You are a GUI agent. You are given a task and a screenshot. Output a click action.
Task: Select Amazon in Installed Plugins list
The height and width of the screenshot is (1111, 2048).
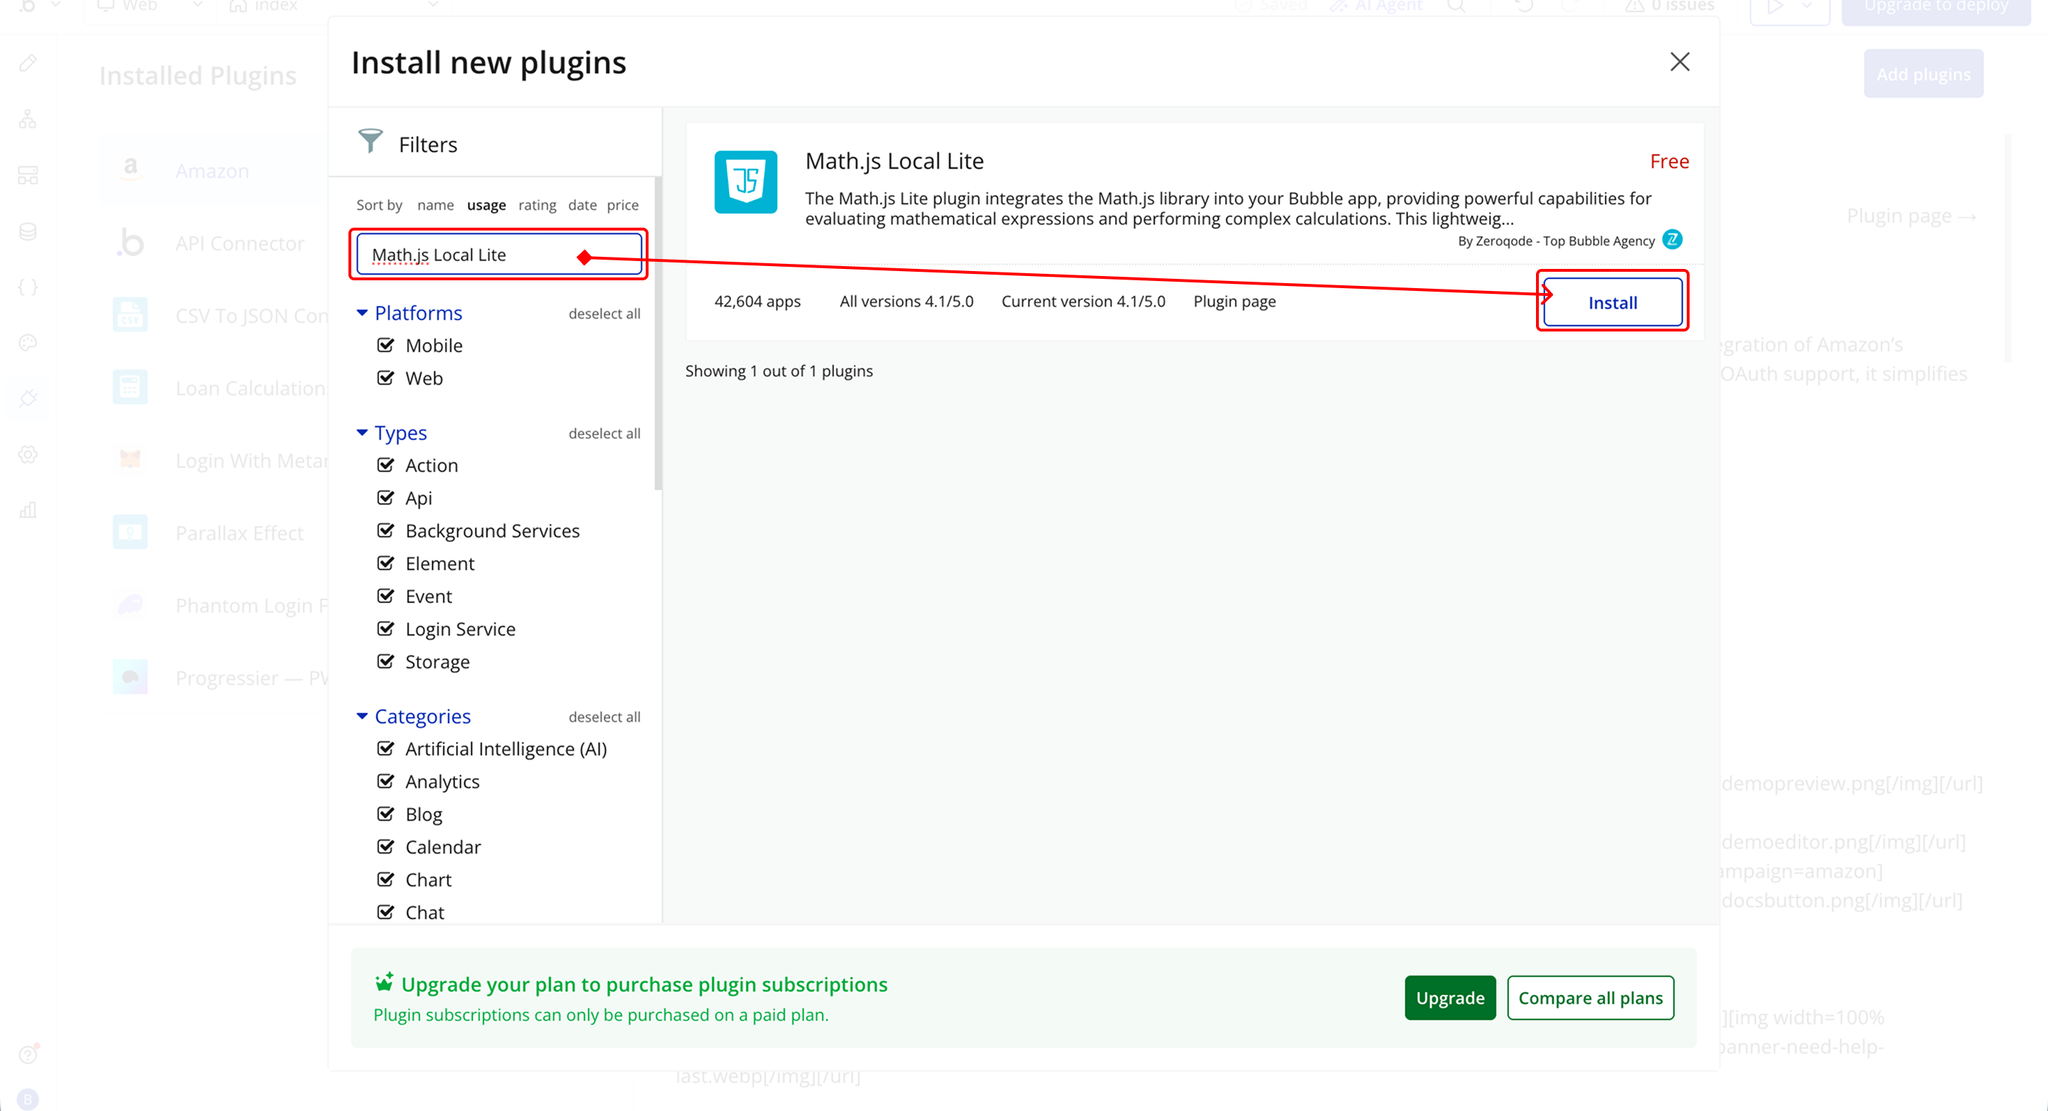coord(213,171)
